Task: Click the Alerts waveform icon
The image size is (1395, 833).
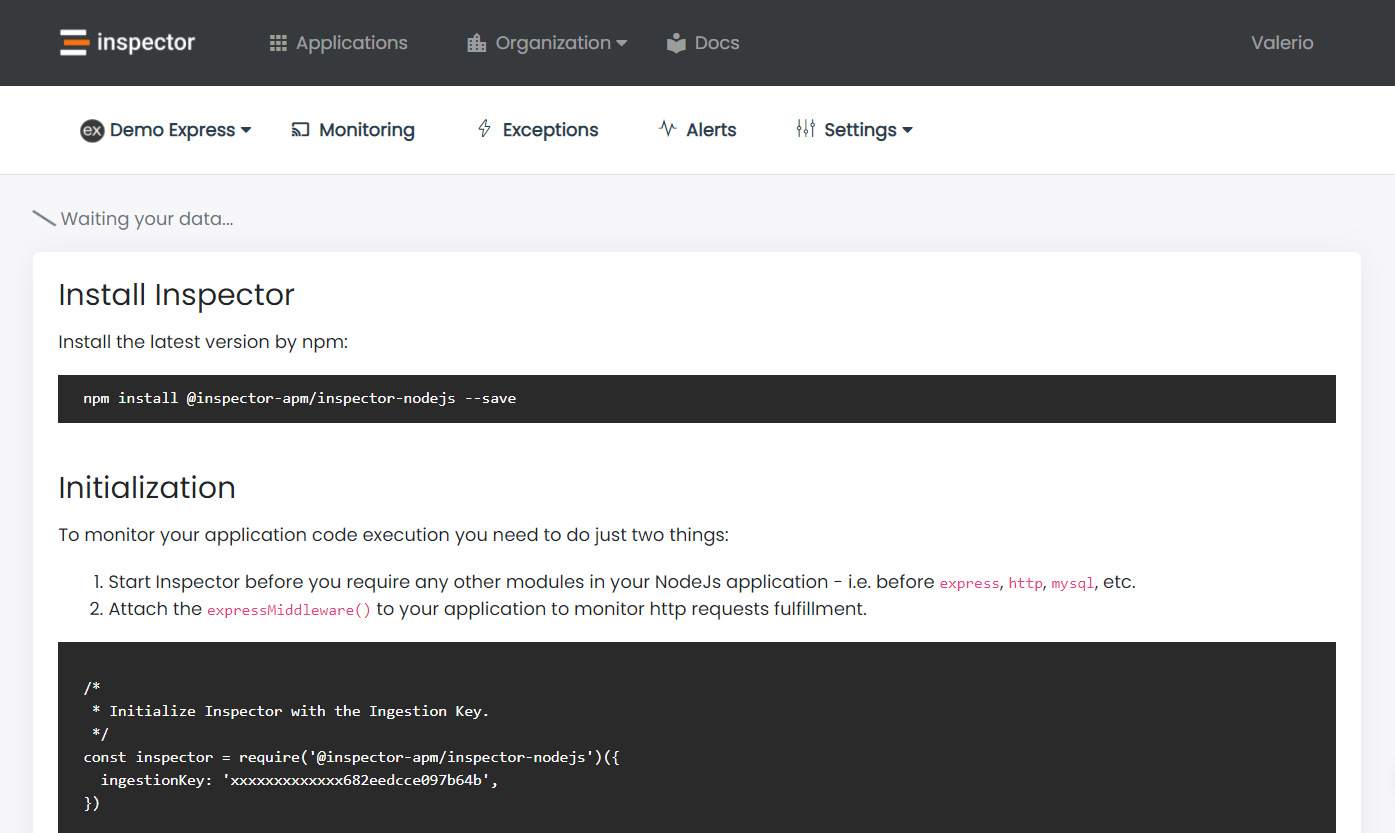Action: tap(666, 129)
